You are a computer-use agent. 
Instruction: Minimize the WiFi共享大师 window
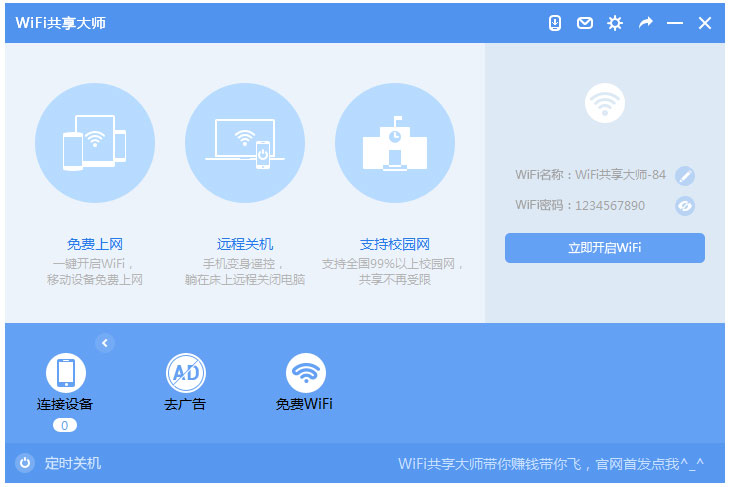[x=675, y=23]
